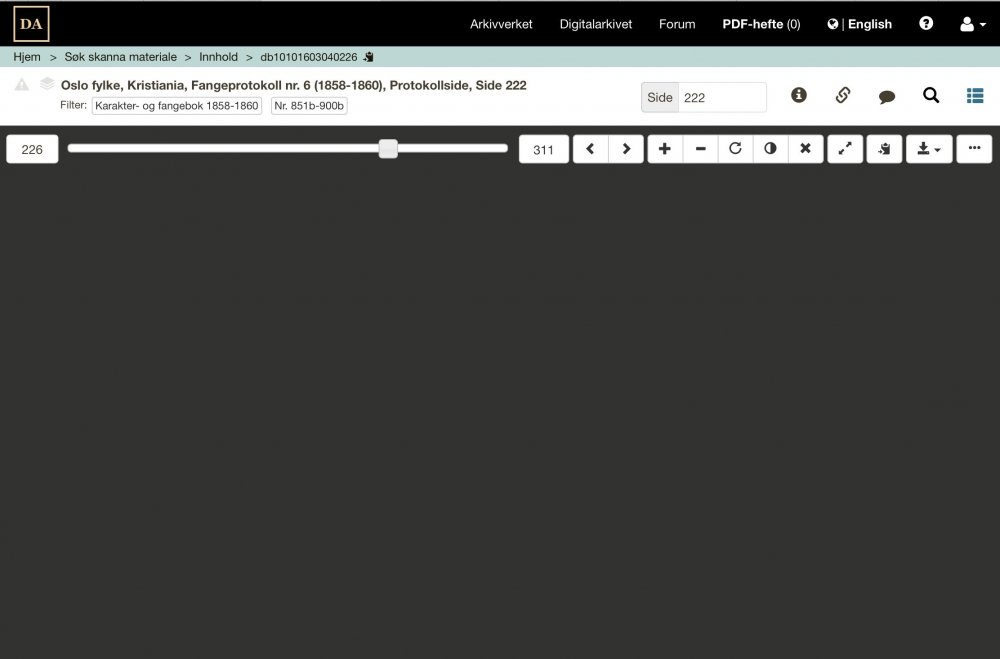Rotate the image with the circular arrow
Screen dimensions: 1000x659
pyautogui.click(x=735, y=149)
